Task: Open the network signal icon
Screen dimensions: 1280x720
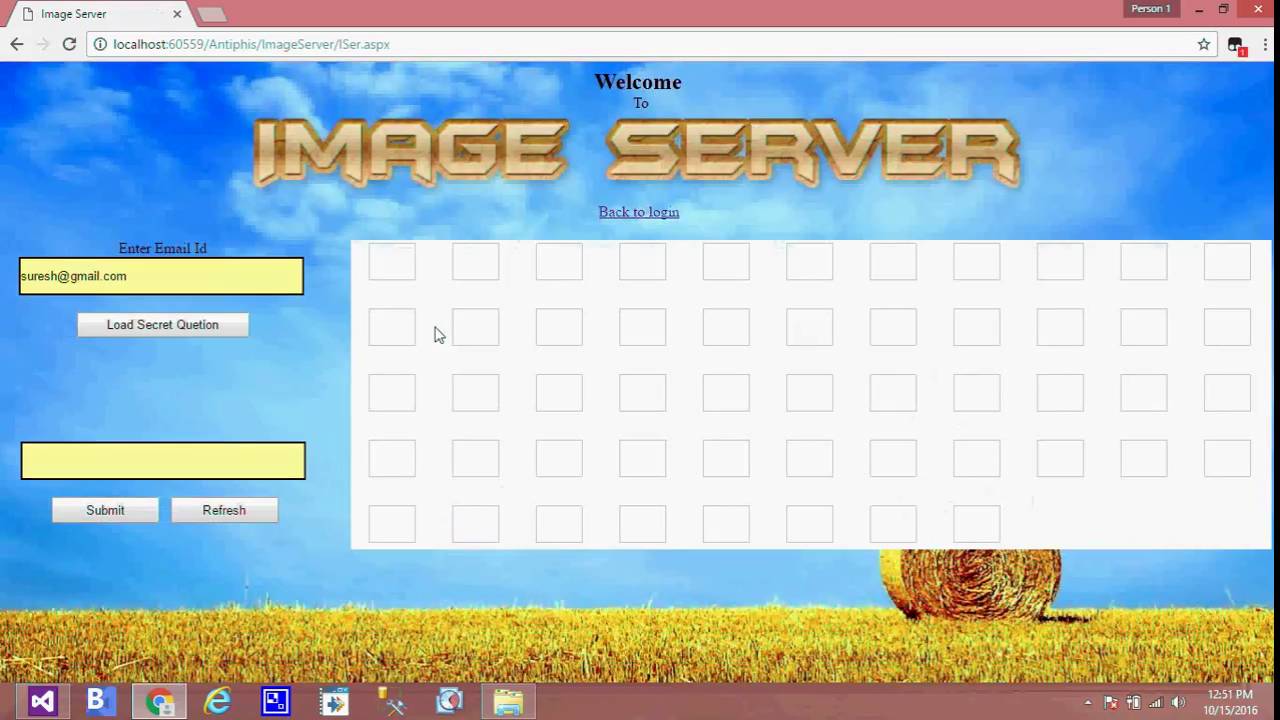Action: pyautogui.click(x=1156, y=702)
